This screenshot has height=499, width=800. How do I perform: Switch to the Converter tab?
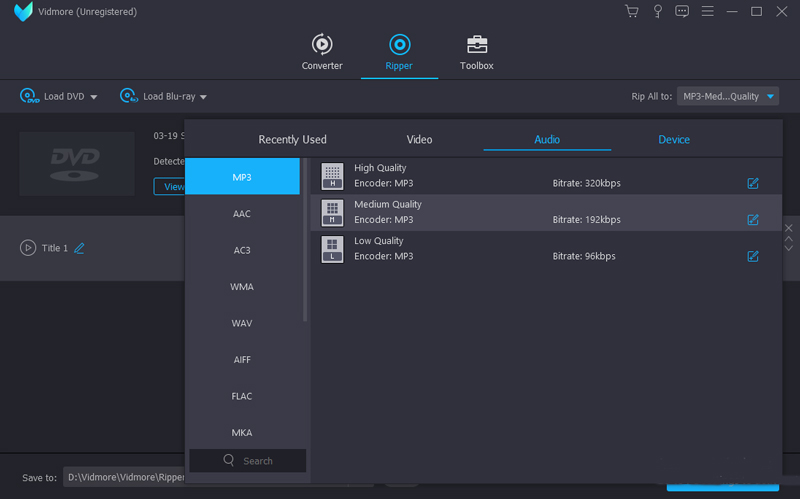[322, 52]
